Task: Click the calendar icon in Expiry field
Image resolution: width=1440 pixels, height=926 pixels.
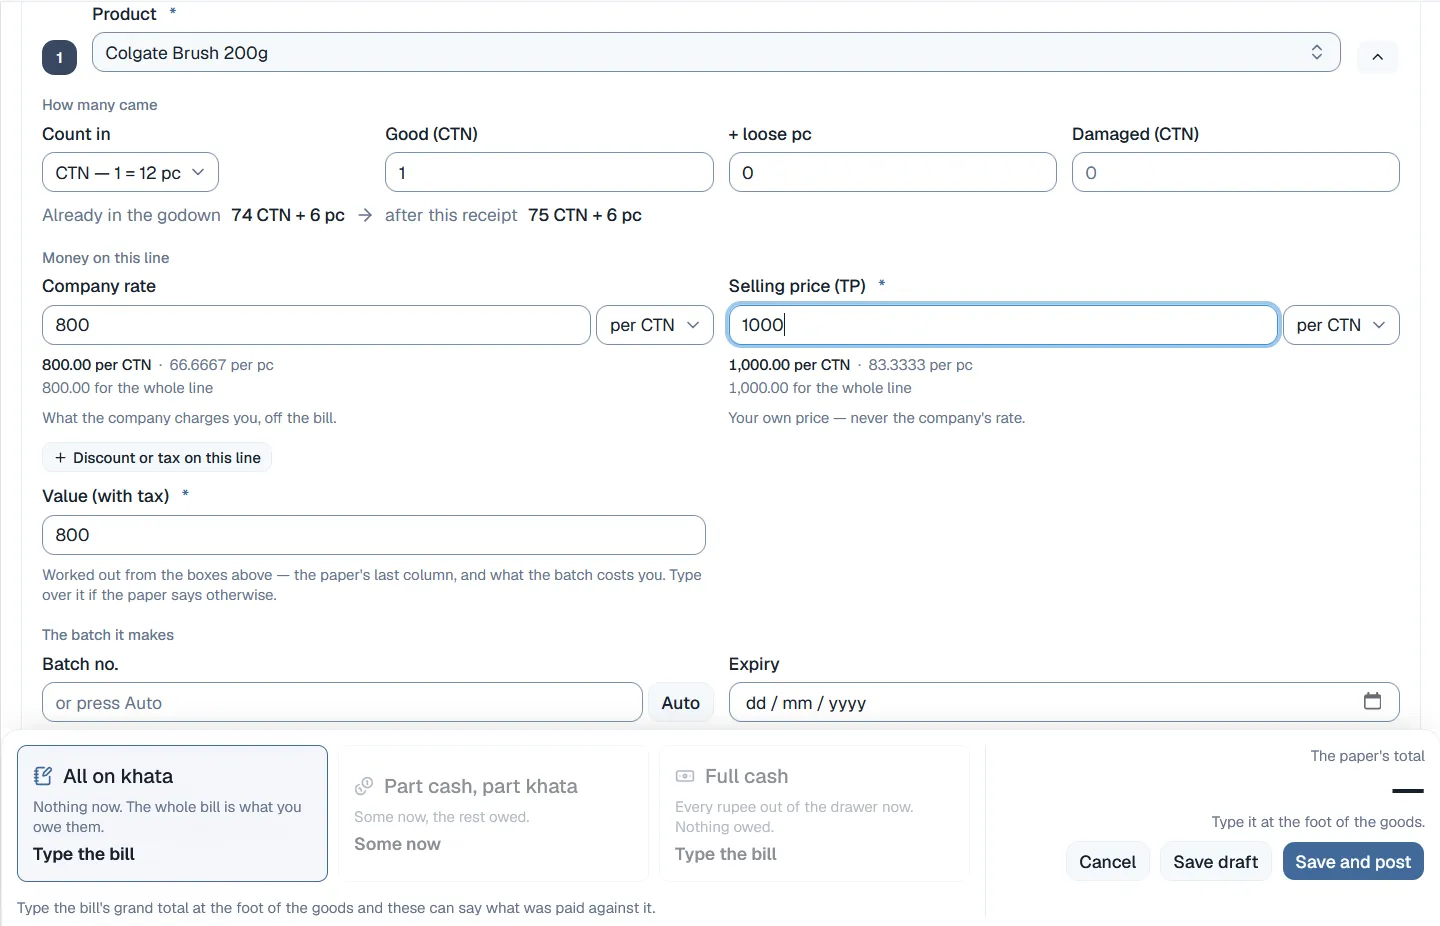Action: pyautogui.click(x=1372, y=701)
